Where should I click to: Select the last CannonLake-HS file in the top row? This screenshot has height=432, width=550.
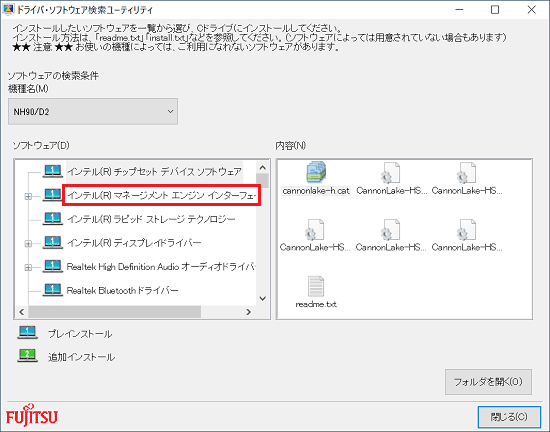[x=467, y=173]
